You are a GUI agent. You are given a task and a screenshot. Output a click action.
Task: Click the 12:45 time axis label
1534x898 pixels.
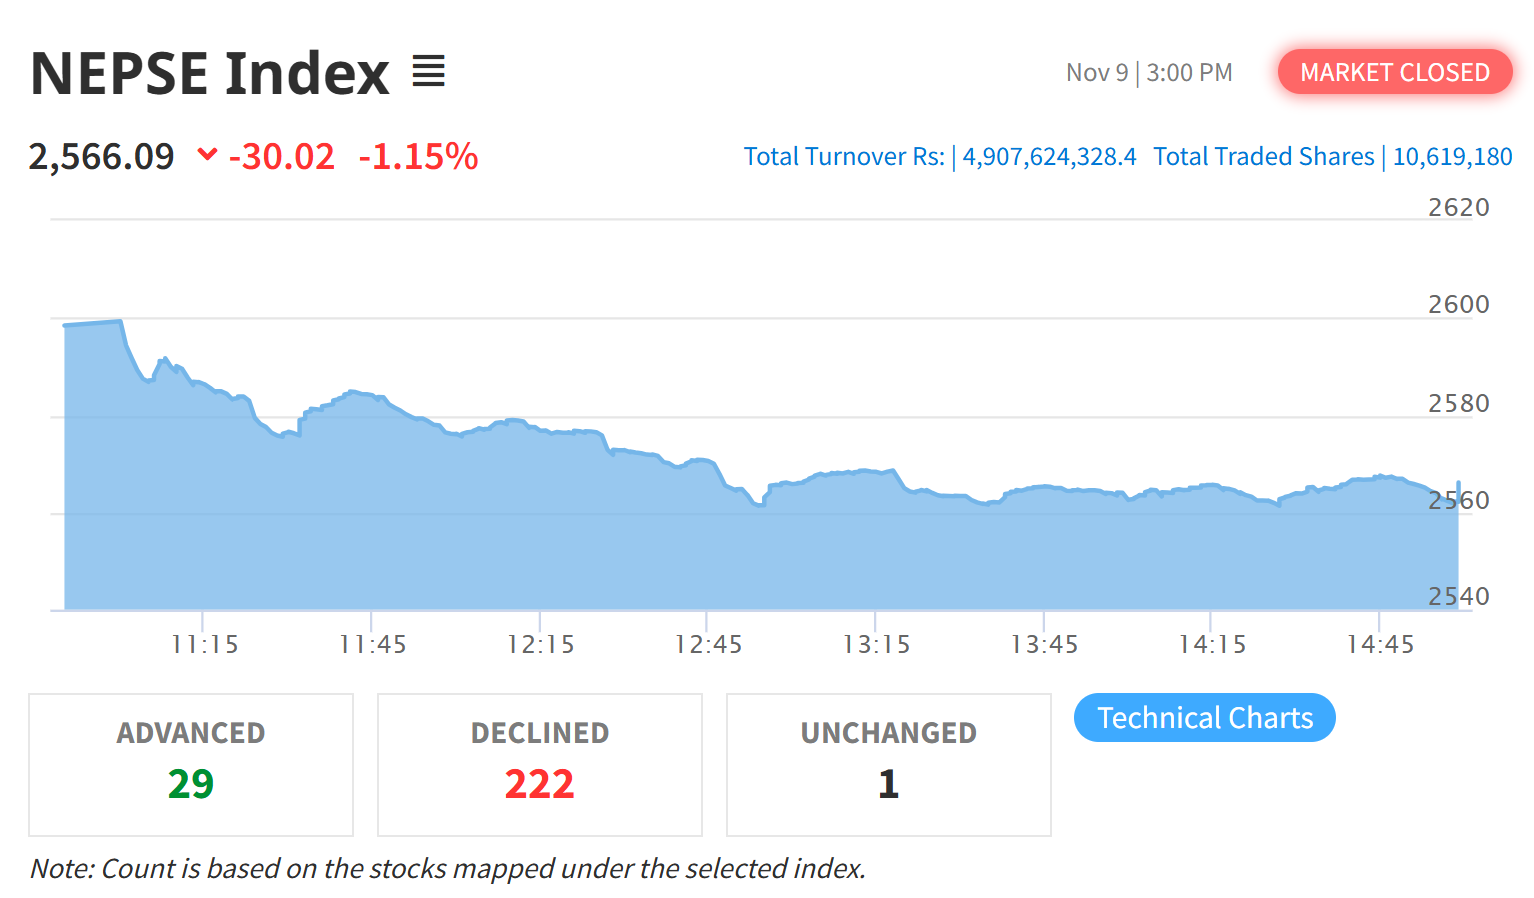pos(708,645)
